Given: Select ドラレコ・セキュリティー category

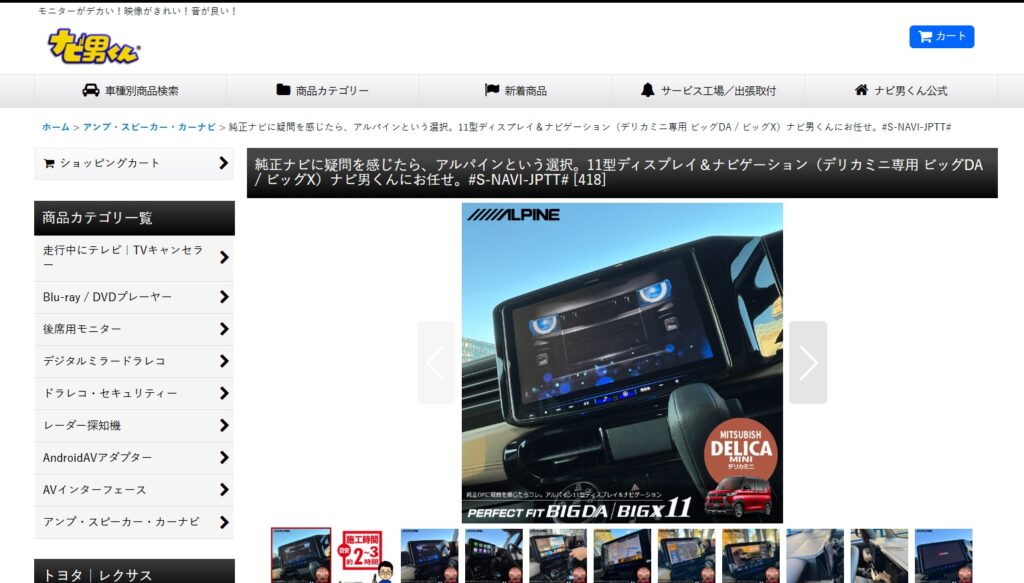Looking at the screenshot, I should tap(134, 393).
